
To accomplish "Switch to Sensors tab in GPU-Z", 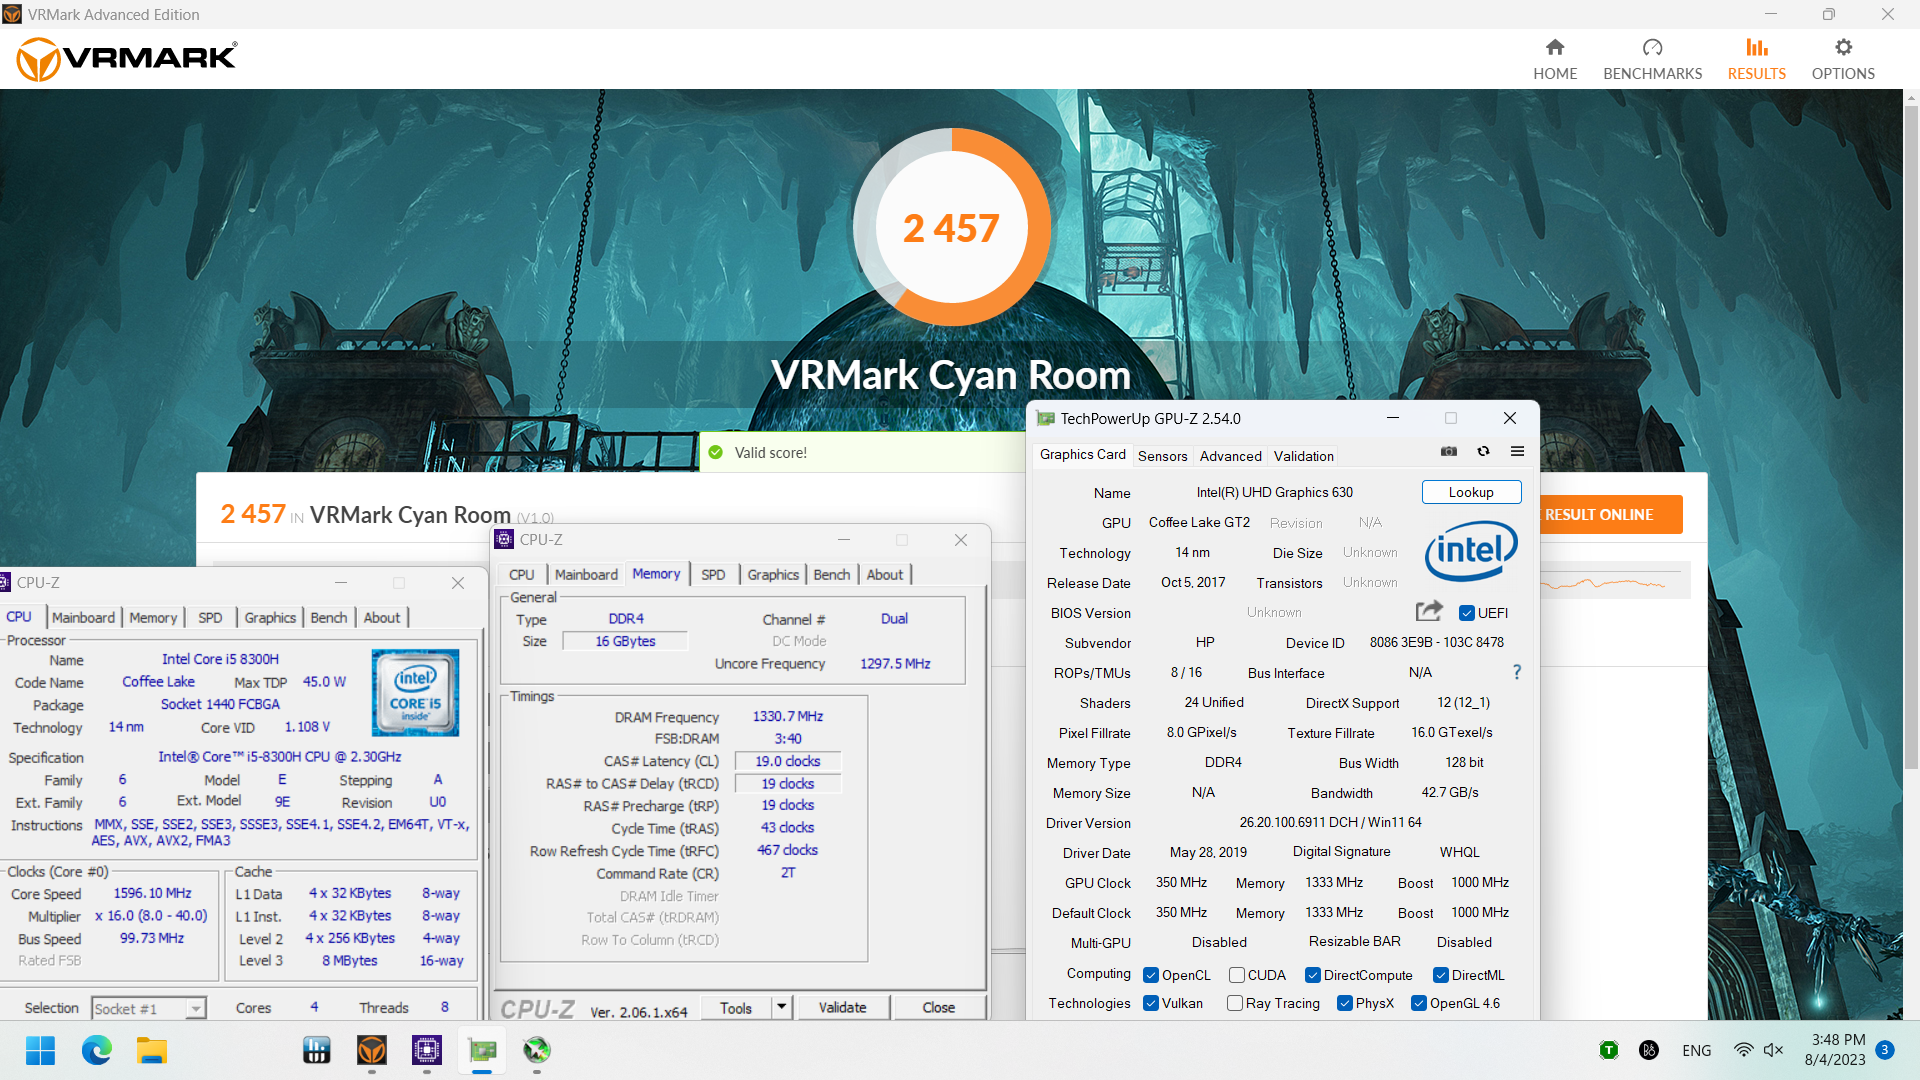I will pos(1163,456).
